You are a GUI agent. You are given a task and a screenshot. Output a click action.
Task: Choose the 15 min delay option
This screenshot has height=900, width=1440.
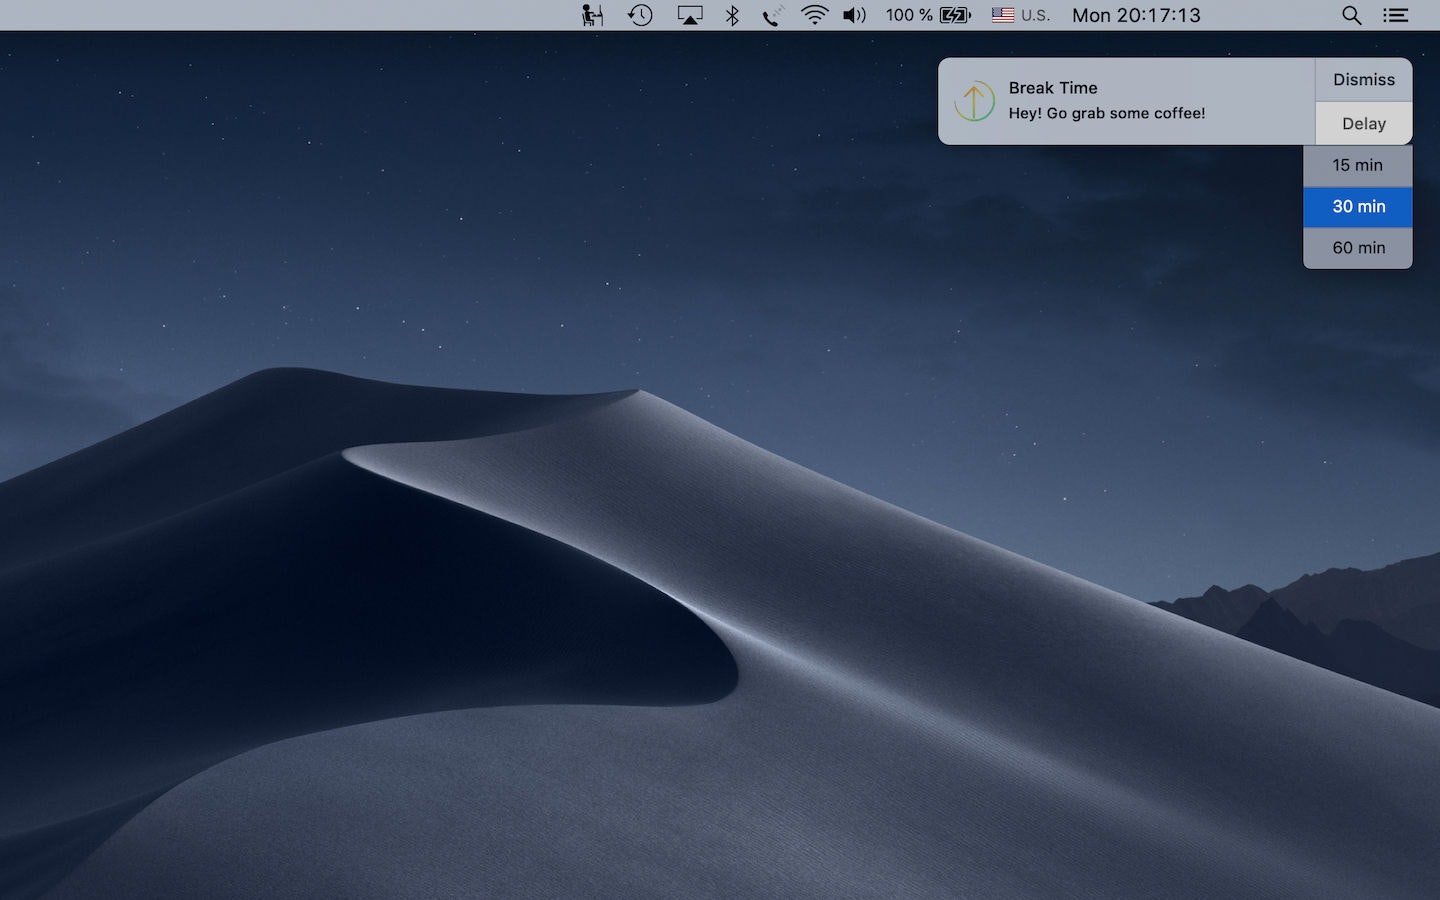coord(1358,165)
